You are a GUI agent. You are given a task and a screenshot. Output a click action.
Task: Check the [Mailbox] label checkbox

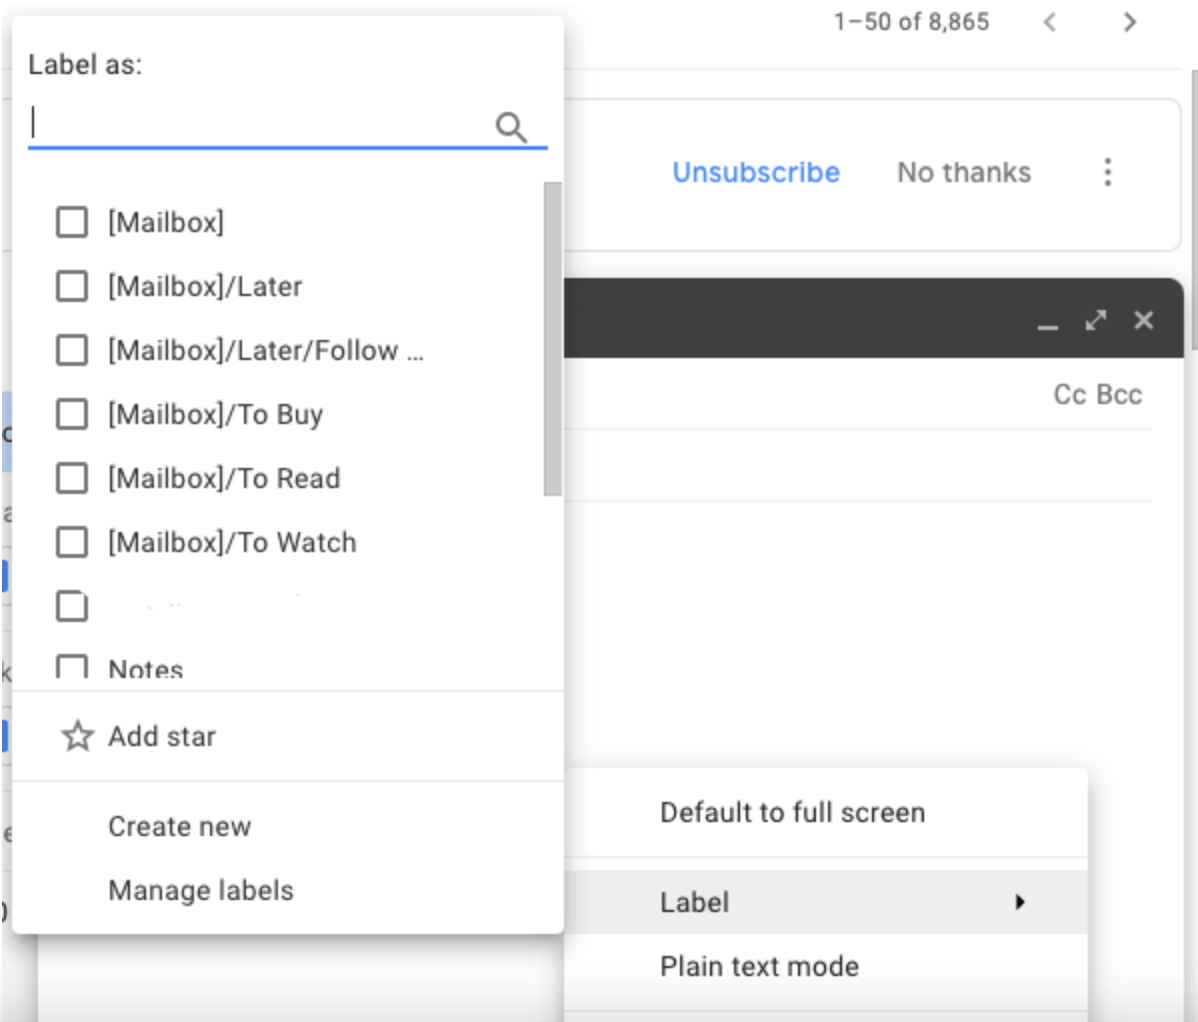pyautogui.click(x=72, y=222)
